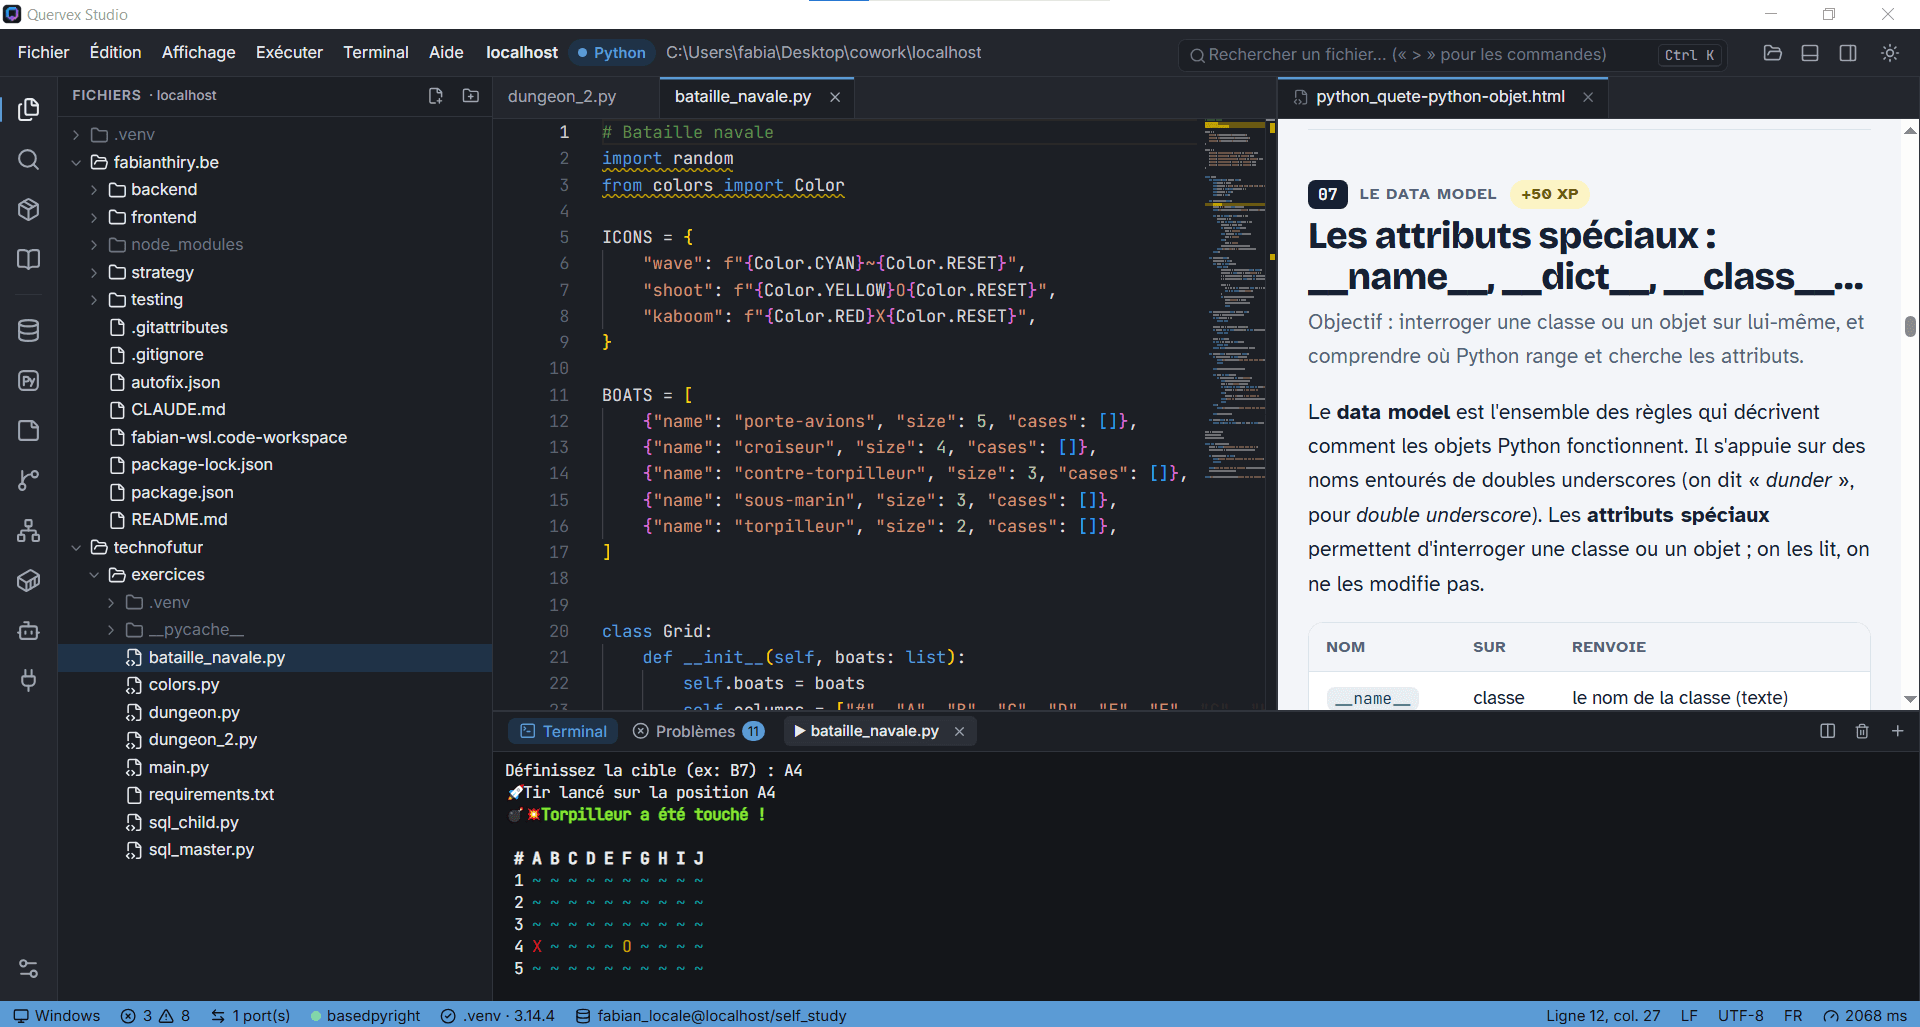Click the open folder icon in title bar

(x=1773, y=53)
